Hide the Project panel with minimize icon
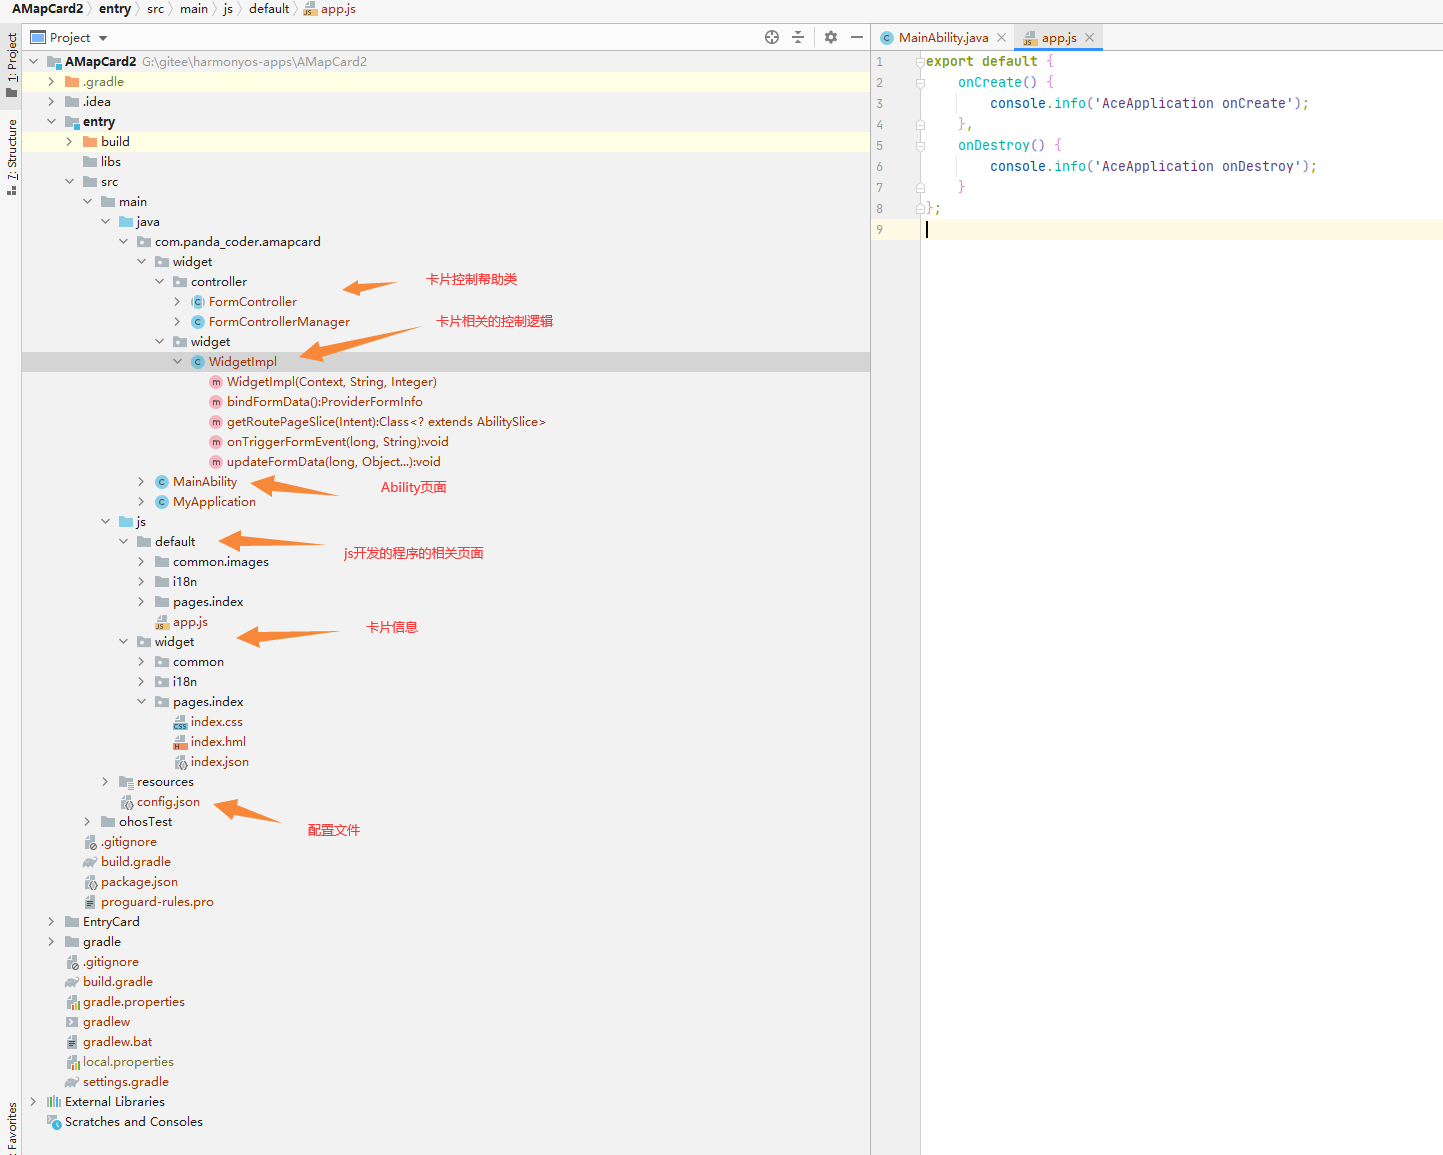 tap(857, 37)
